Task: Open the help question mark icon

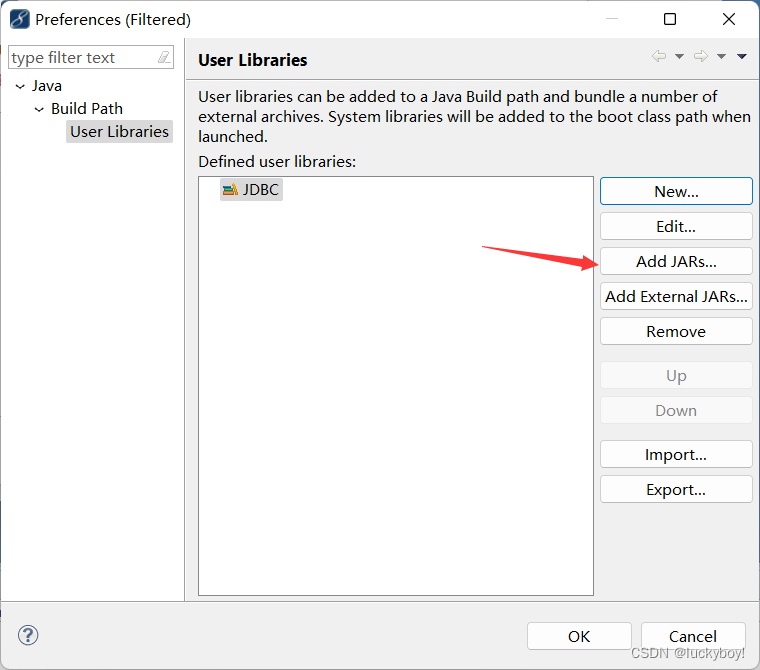Action: [28, 635]
